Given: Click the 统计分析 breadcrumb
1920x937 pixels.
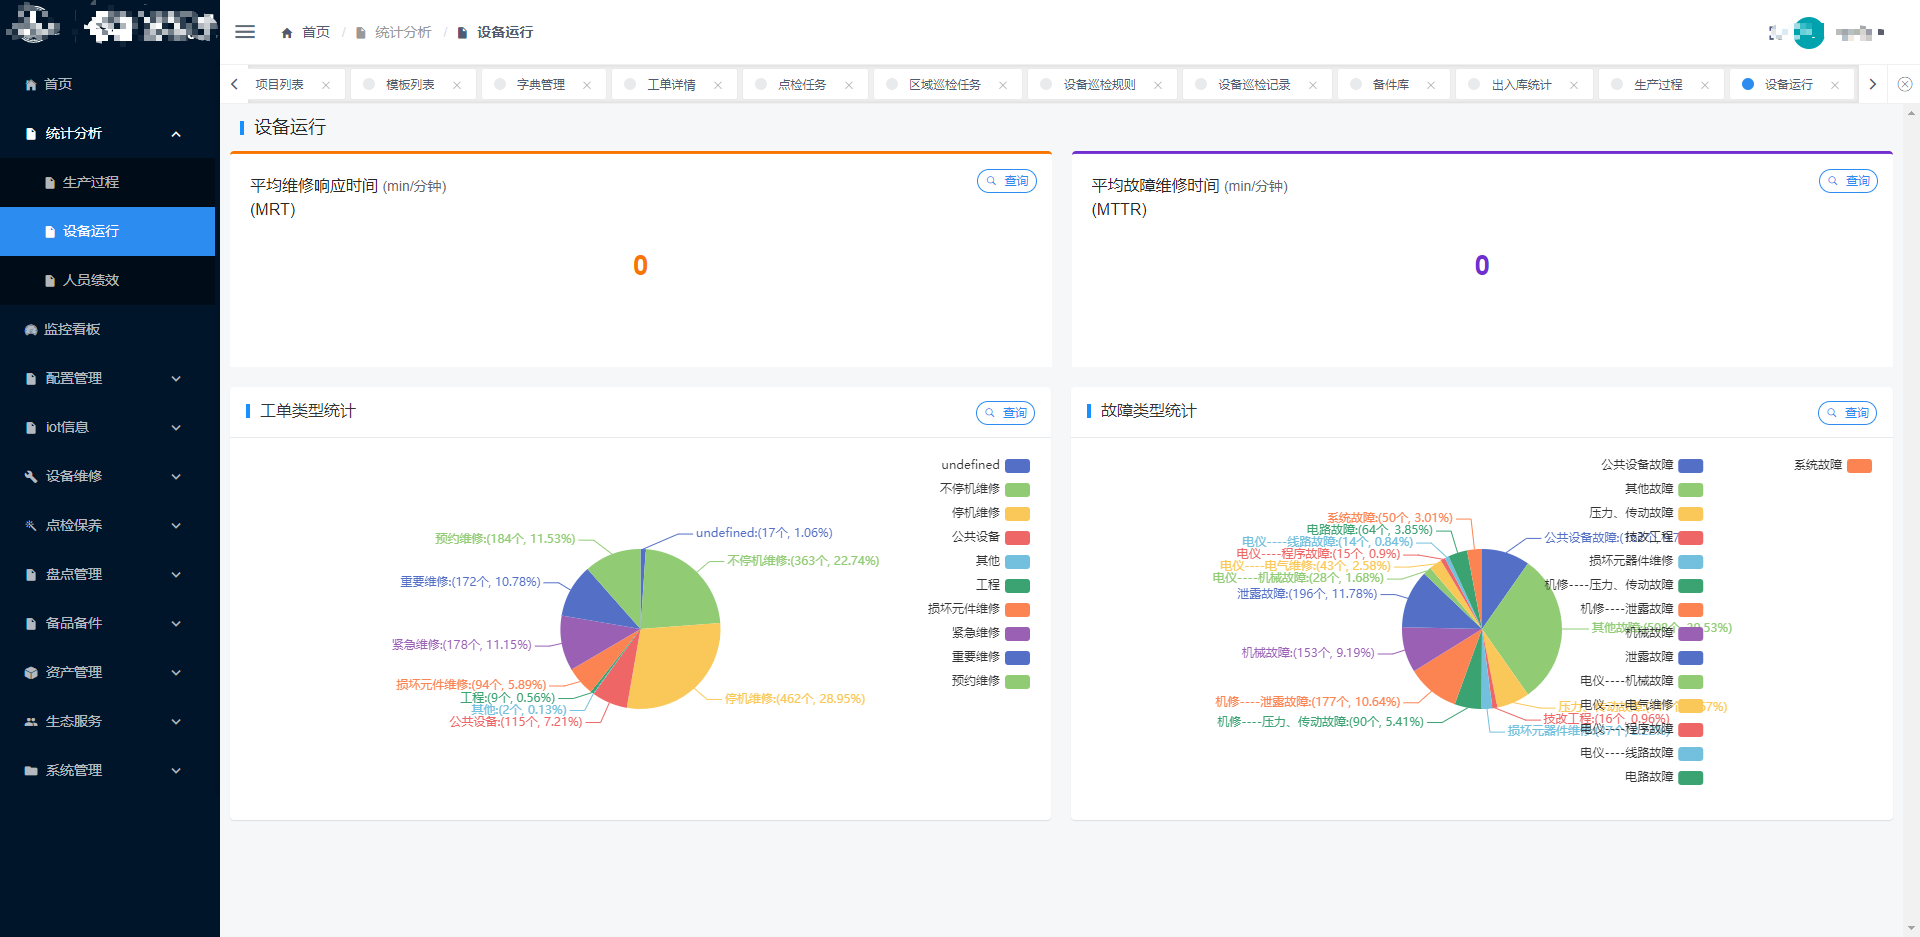Looking at the screenshot, I should 403,33.
